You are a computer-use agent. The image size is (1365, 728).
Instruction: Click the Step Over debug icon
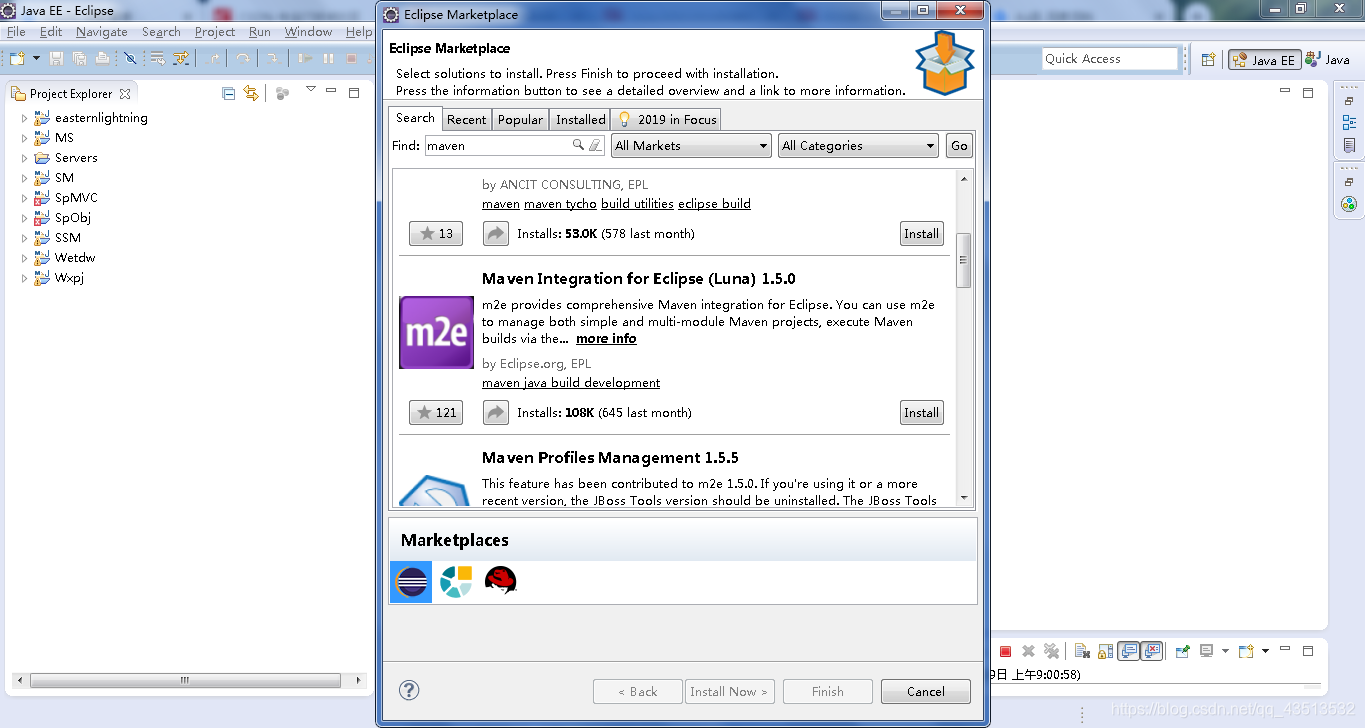pos(243,59)
